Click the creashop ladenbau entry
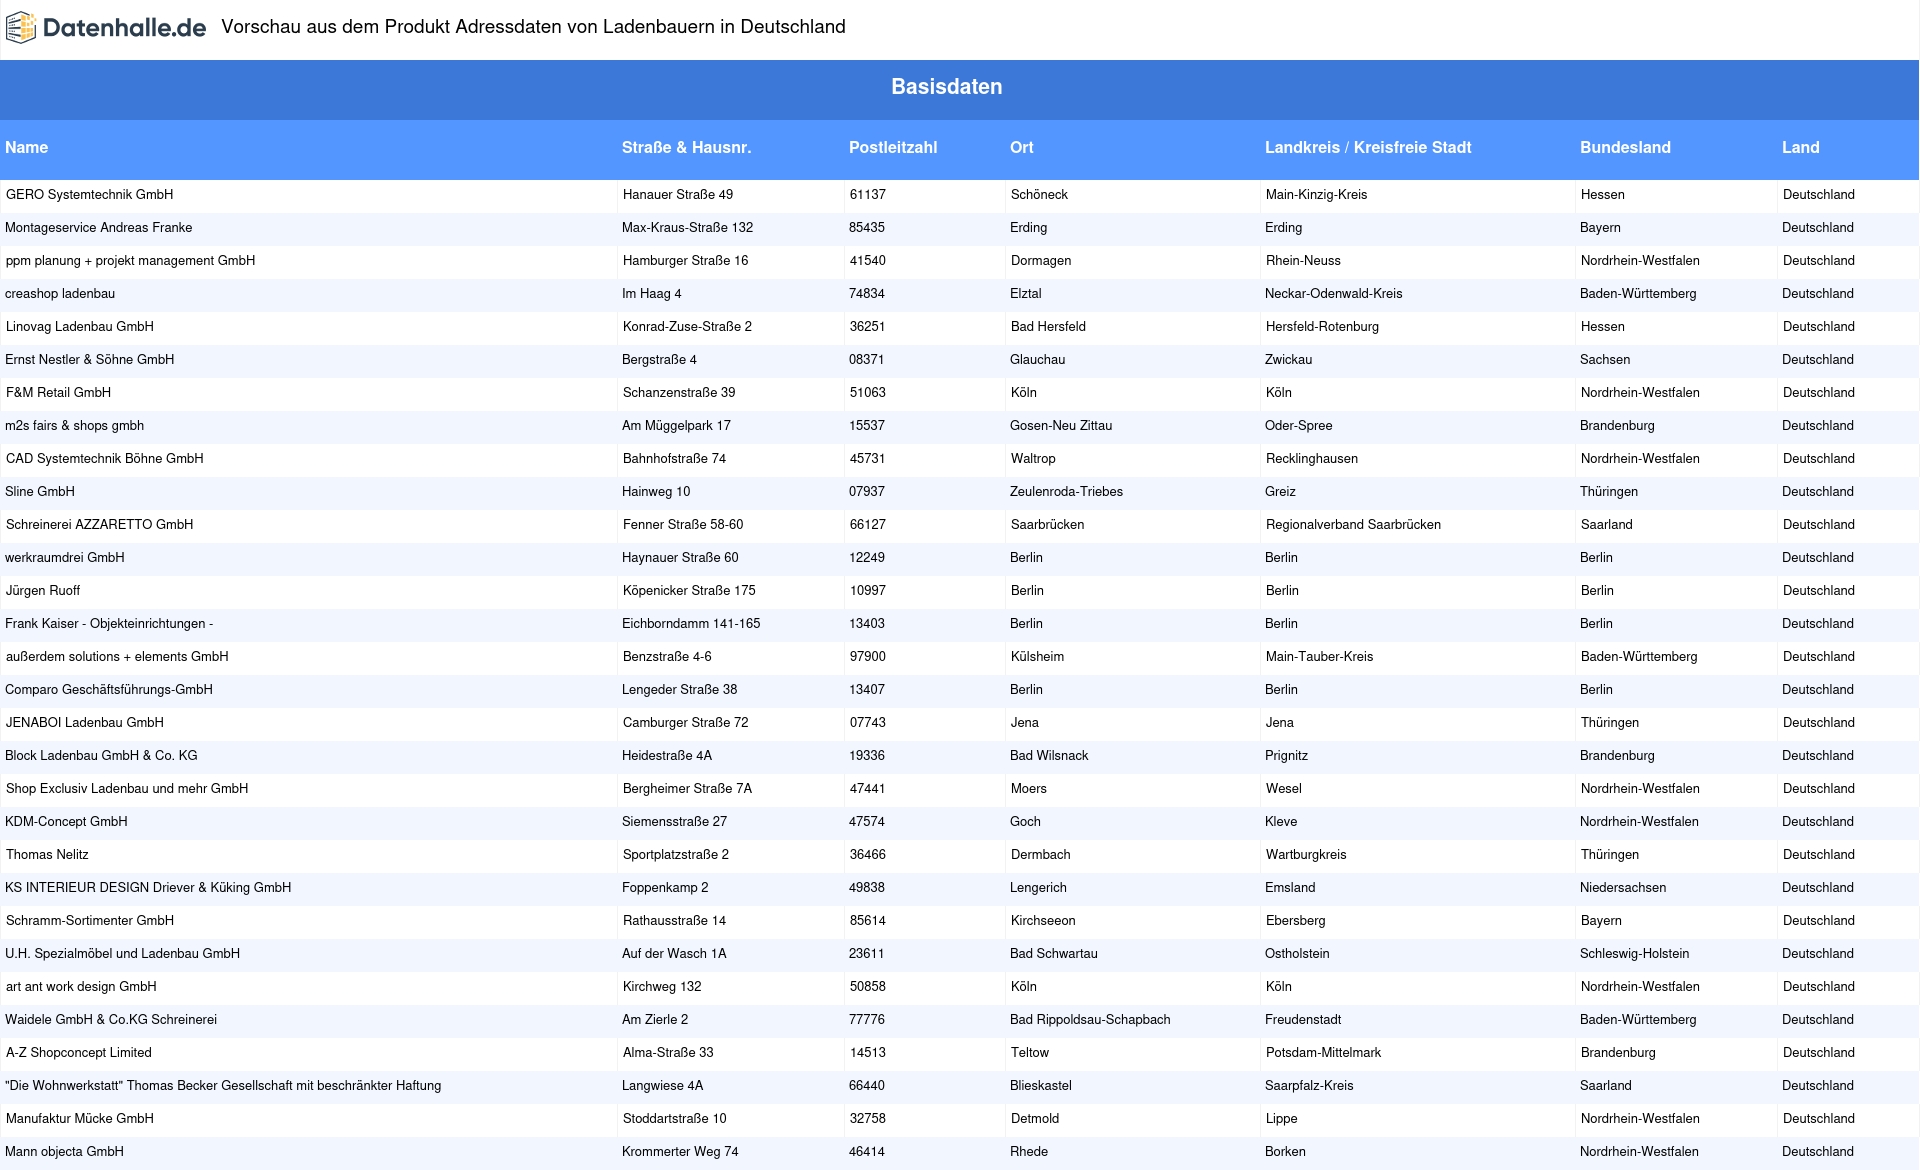1920x1170 pixels. [x=60, y=293]
